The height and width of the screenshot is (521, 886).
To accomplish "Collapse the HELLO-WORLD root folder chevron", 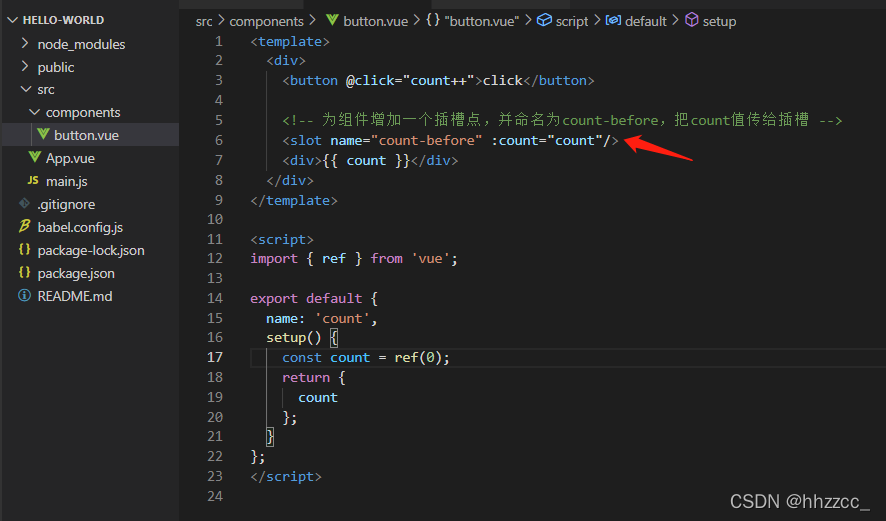I will pos(12,20).
